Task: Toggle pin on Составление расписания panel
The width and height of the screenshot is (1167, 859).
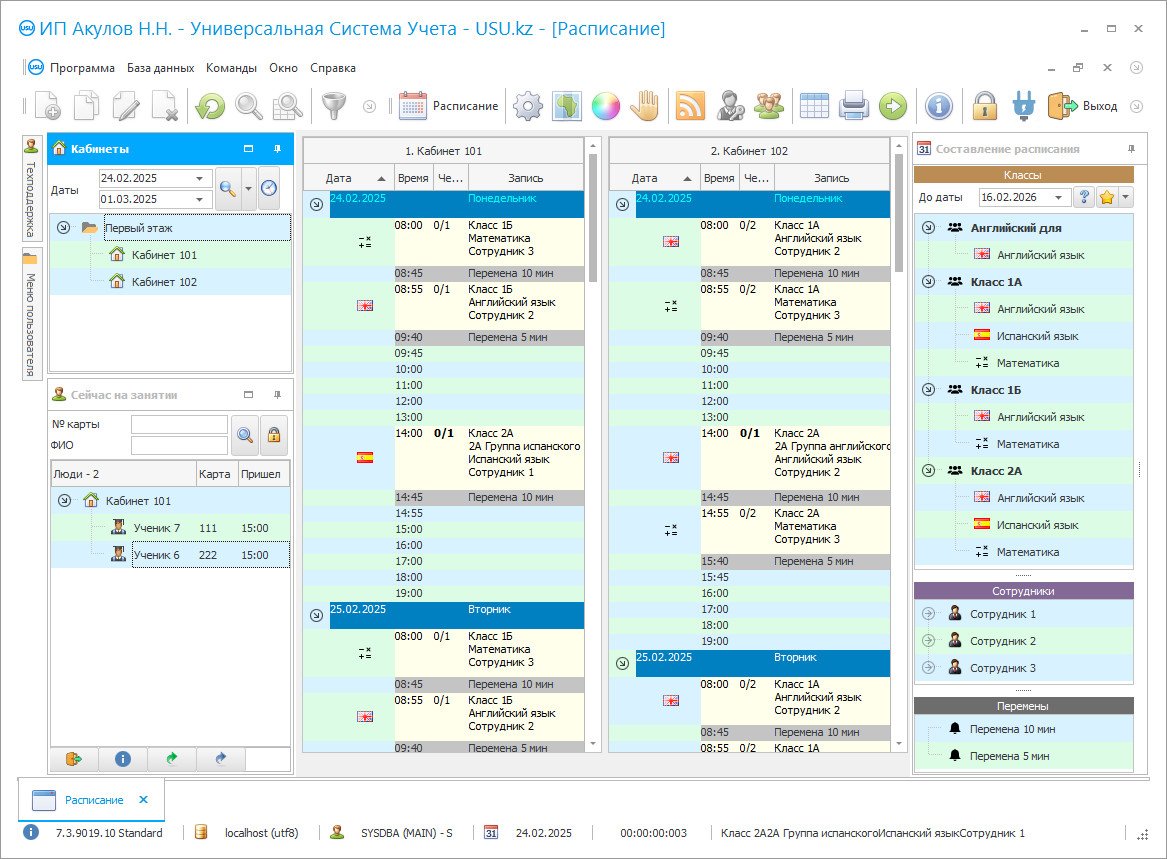Action: click(x=1131, y=149)
